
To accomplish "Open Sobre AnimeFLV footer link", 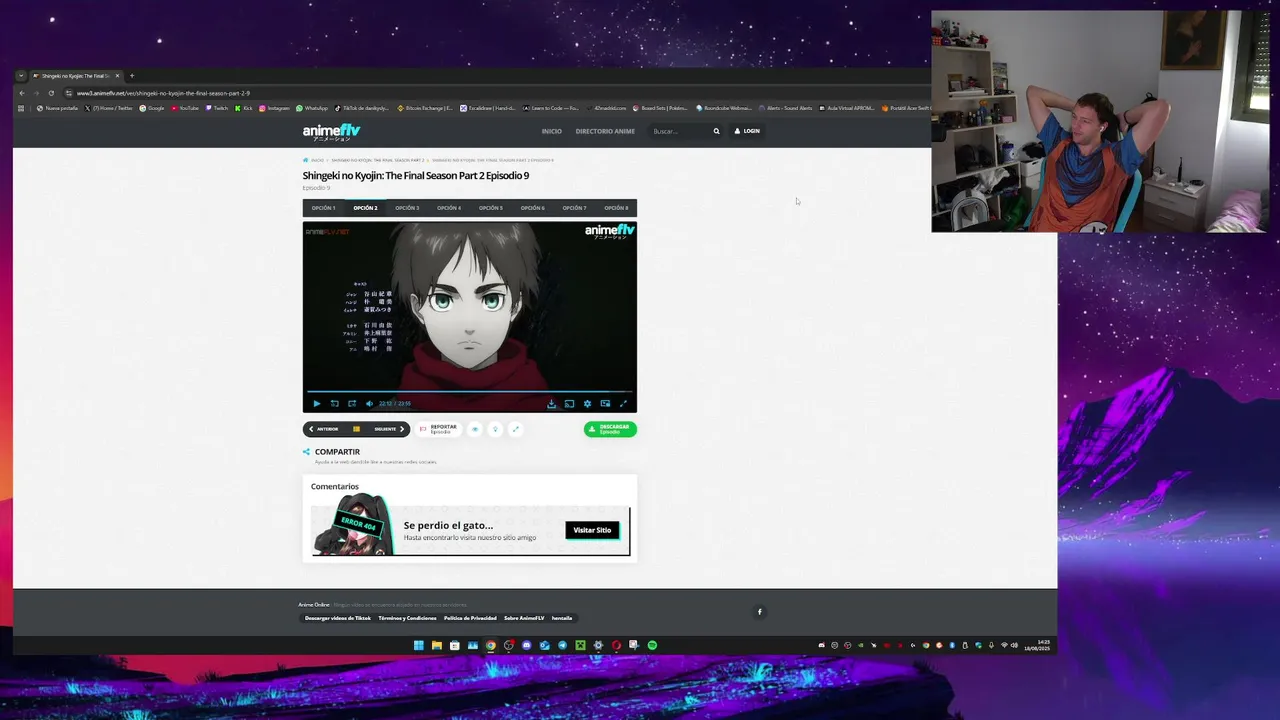I will tap(524, 618).
